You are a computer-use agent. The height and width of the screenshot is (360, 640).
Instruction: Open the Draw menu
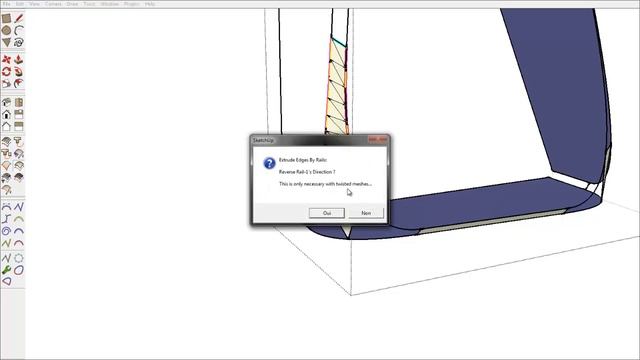click(x=72, y=4)
